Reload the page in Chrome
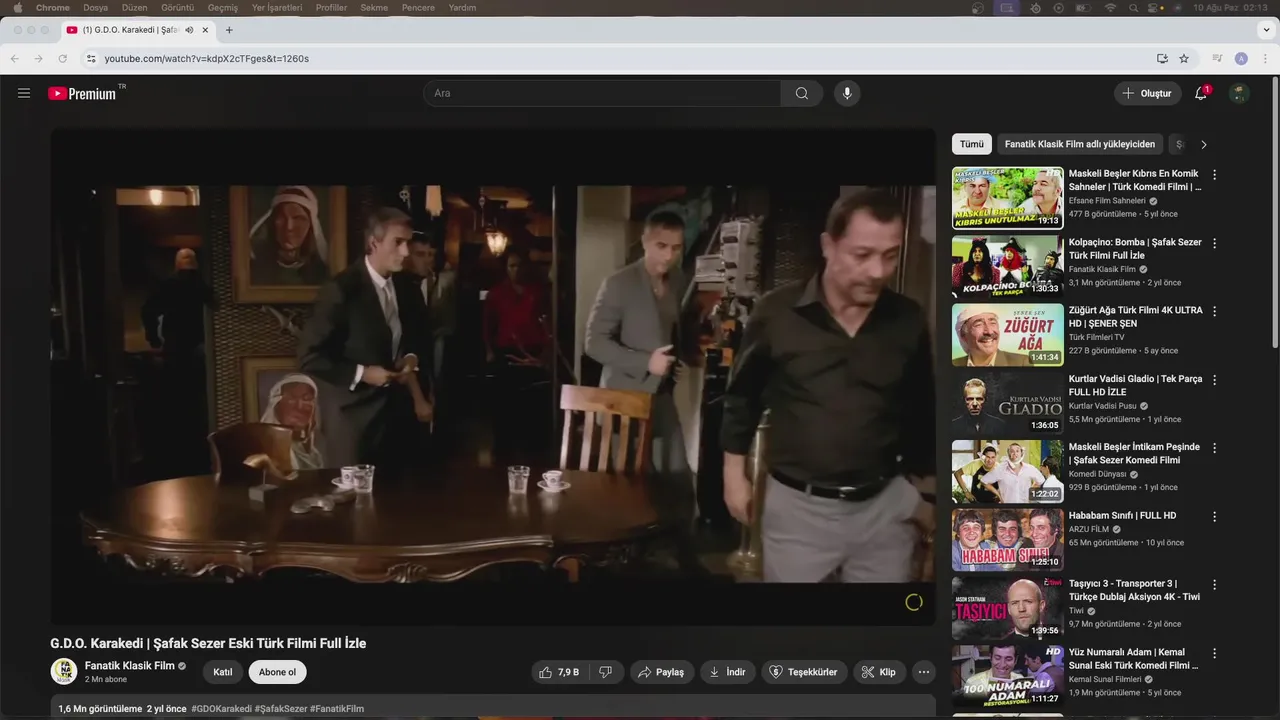The width and height of the screenshot is (1280, 720). (x=62, y=59)
